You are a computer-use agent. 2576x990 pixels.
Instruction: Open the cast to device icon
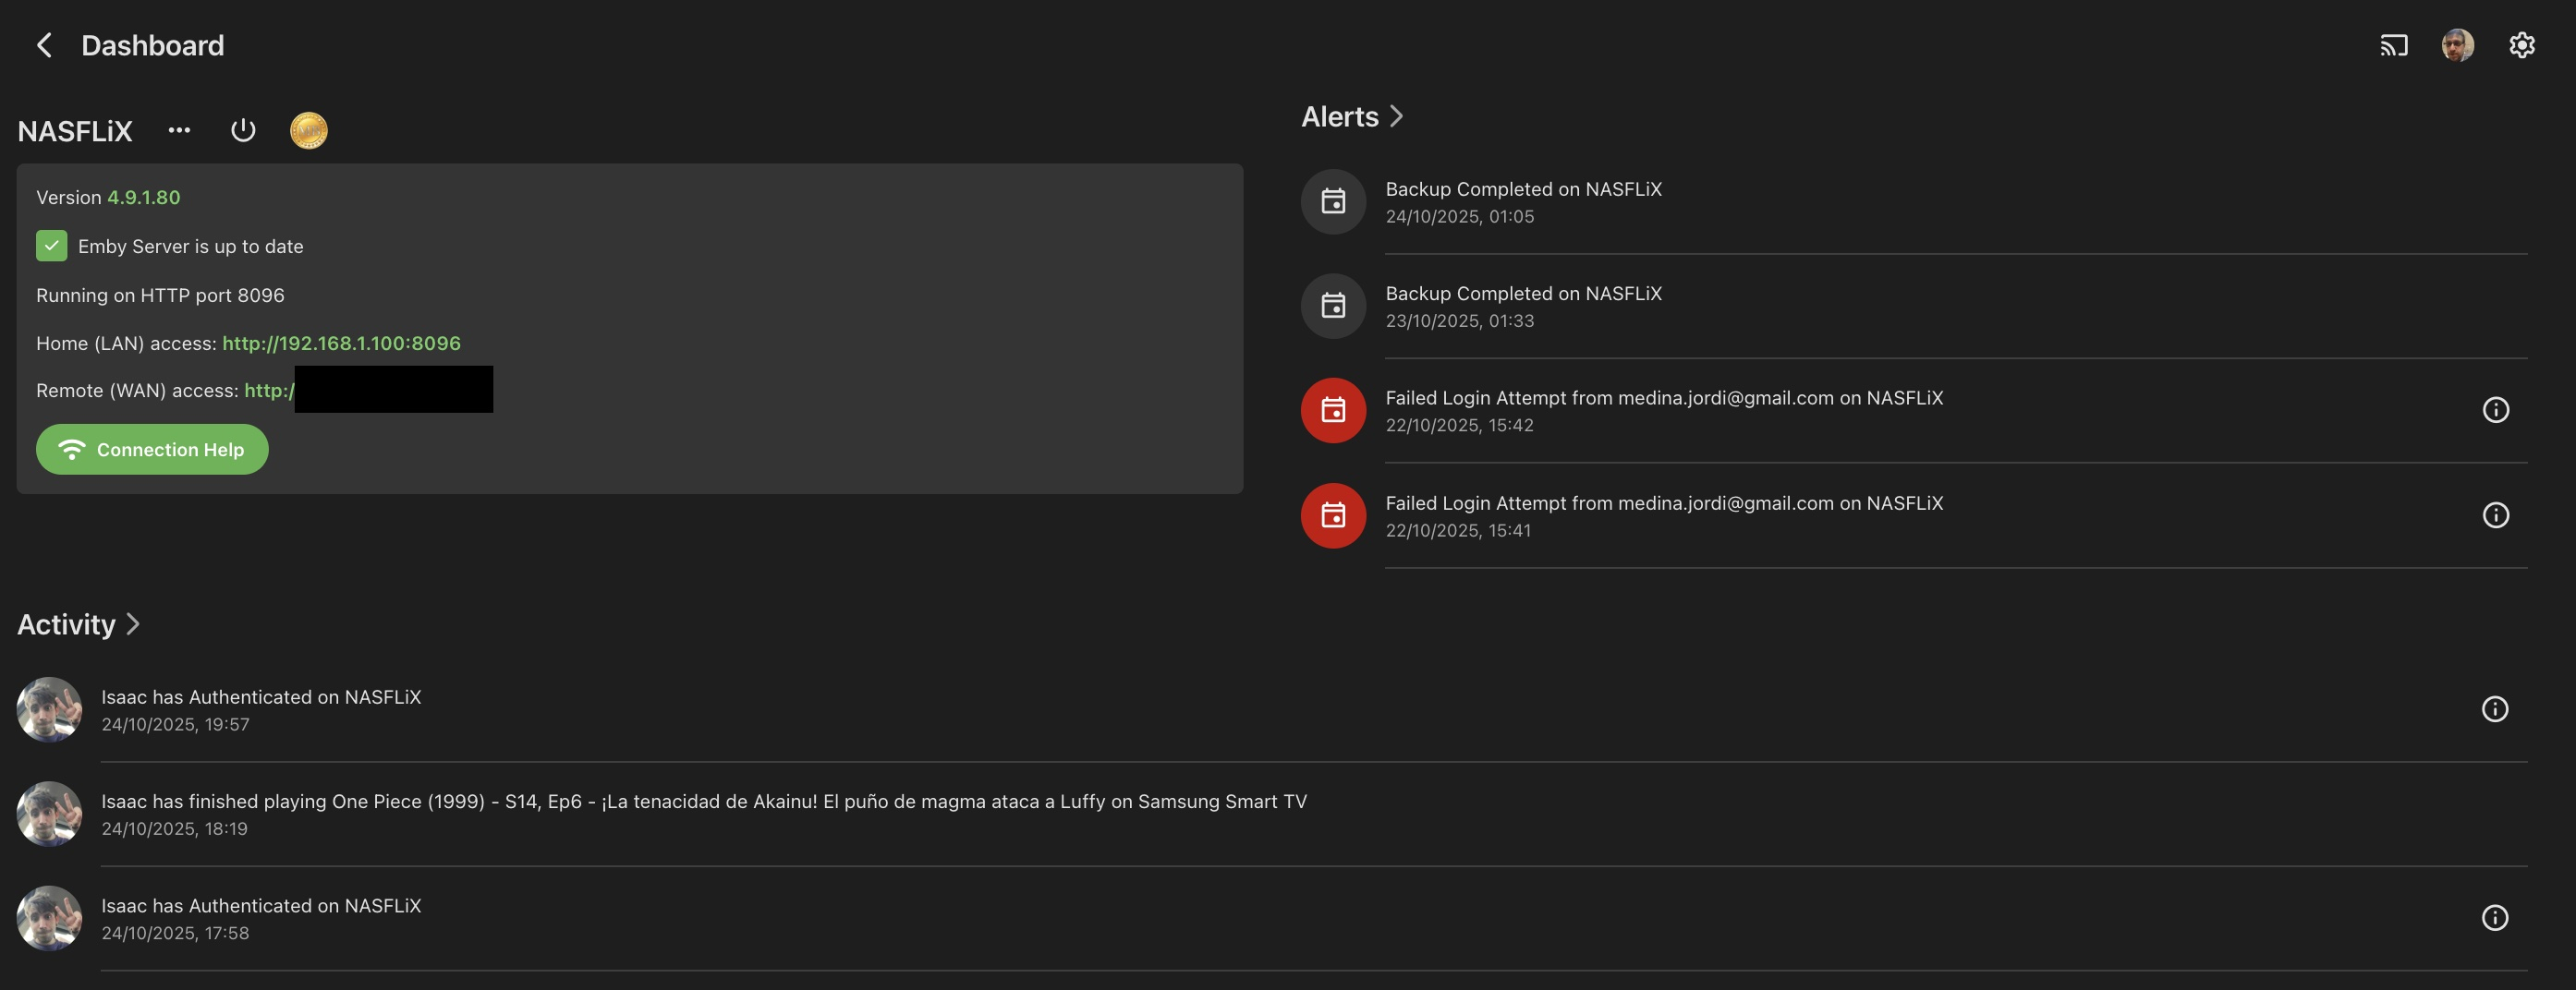(x=2393, y=45)
